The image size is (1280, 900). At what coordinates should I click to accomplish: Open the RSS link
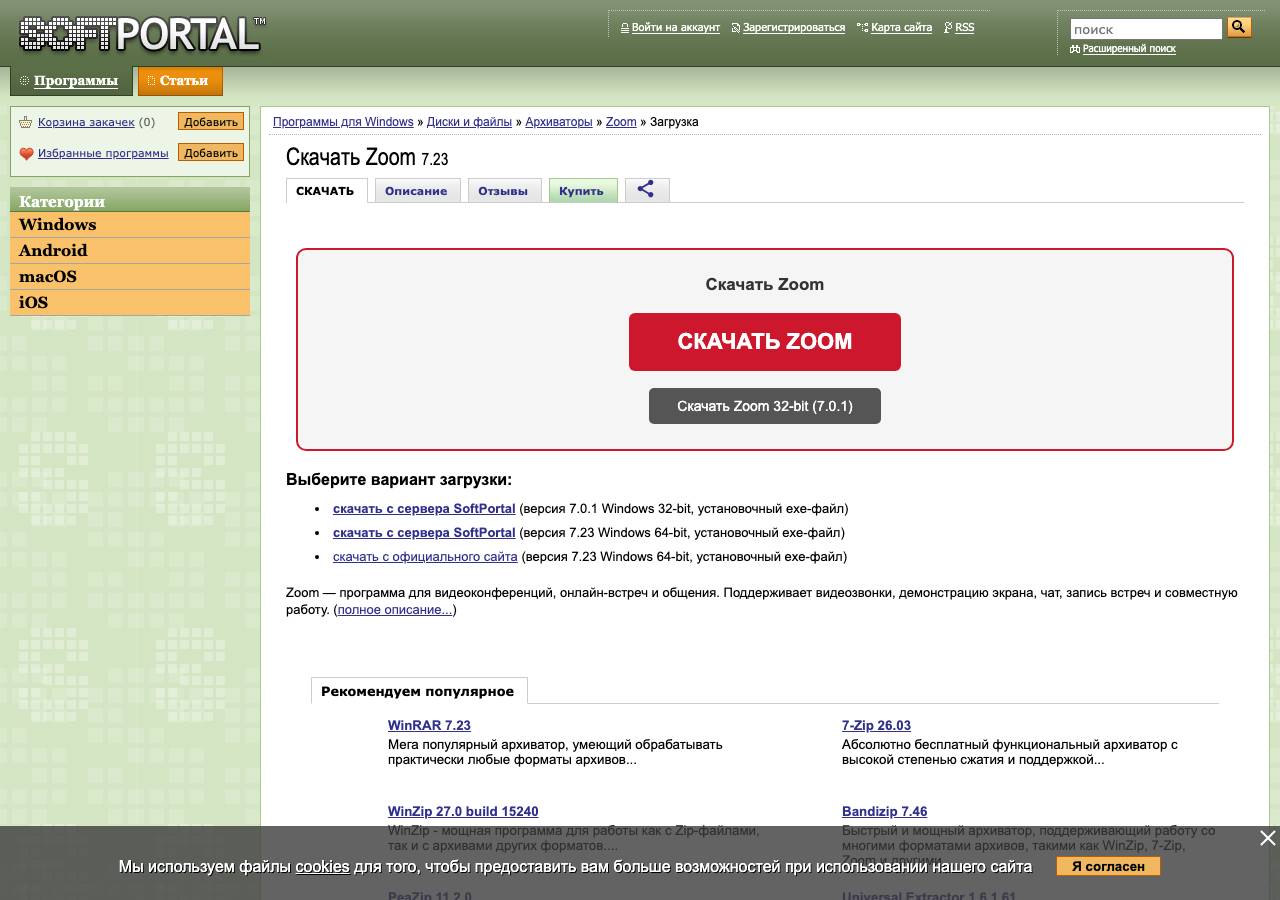coord(965,28)
